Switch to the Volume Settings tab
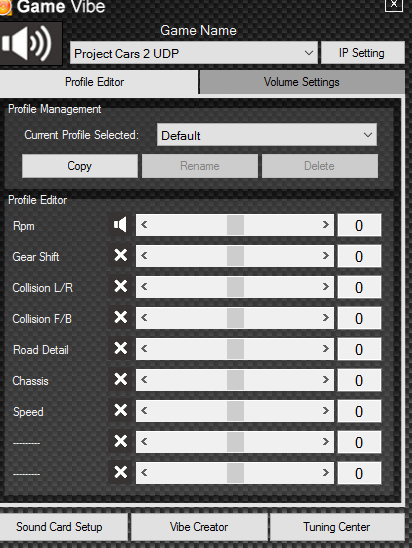The image size is (412, 548). click(302, 82)
